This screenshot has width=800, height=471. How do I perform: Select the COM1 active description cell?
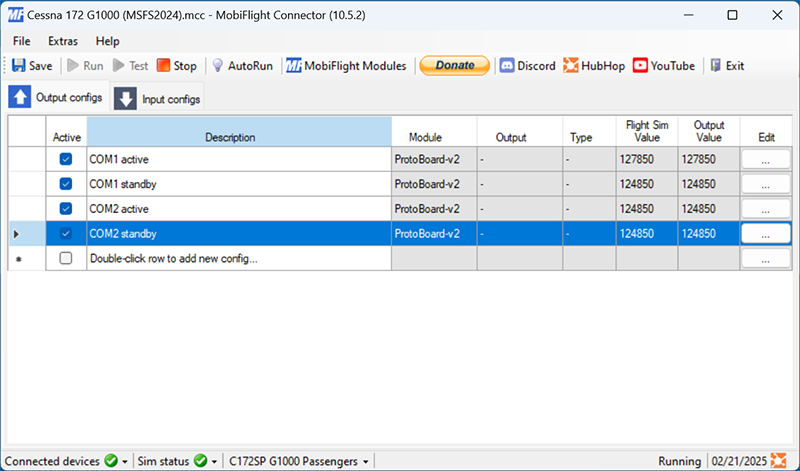coord(239,159)
